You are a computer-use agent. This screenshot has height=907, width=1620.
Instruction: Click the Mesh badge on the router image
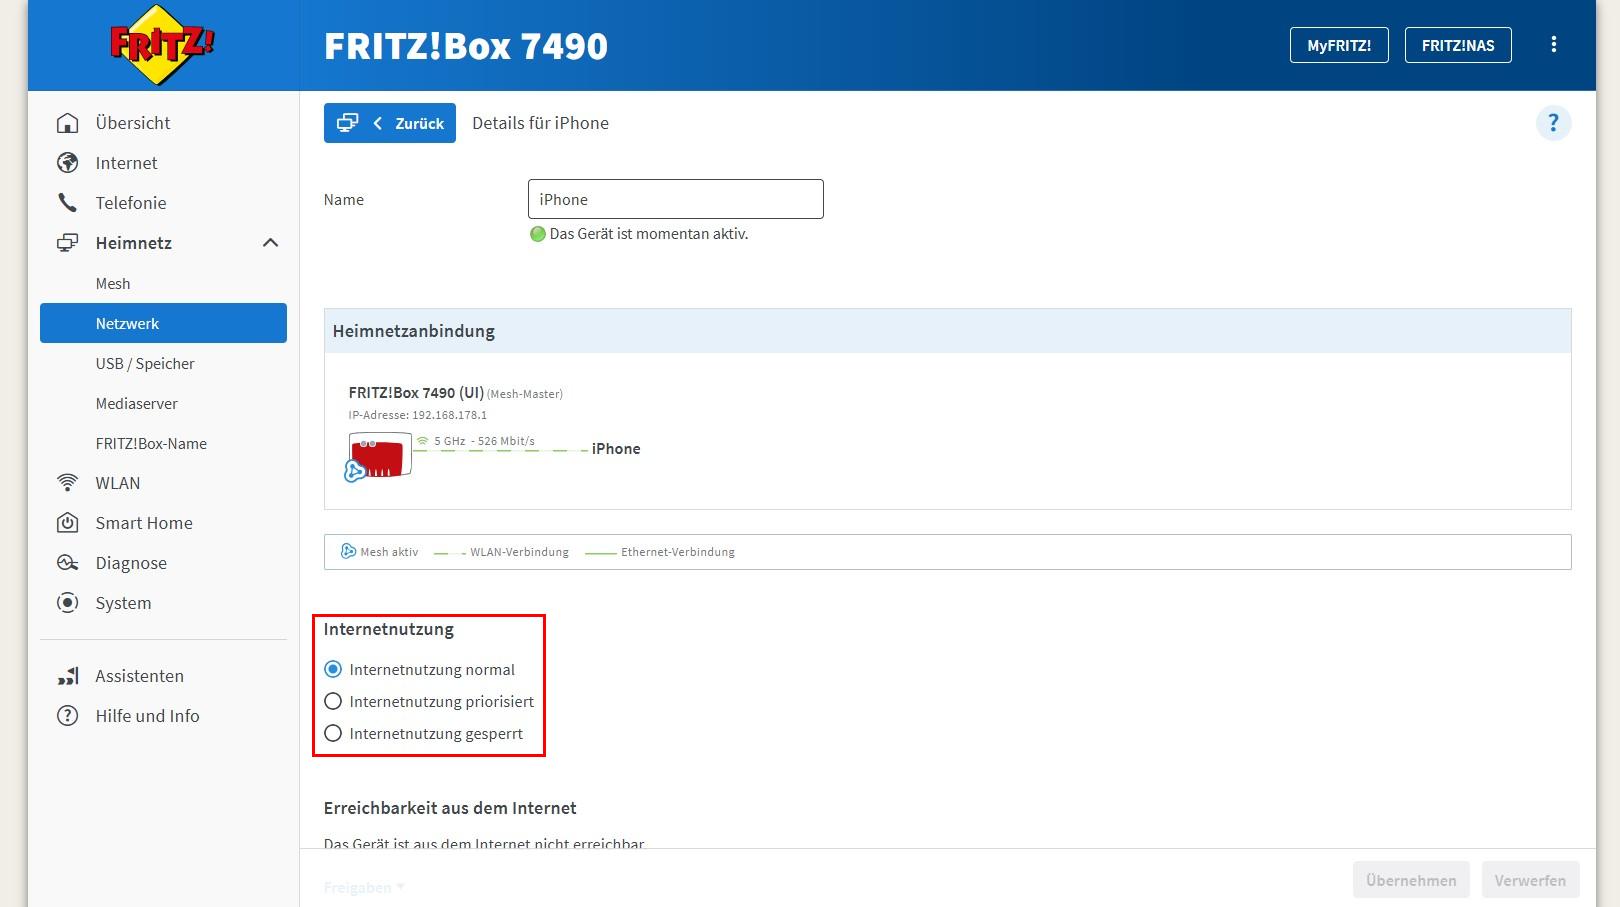[355, 471]
